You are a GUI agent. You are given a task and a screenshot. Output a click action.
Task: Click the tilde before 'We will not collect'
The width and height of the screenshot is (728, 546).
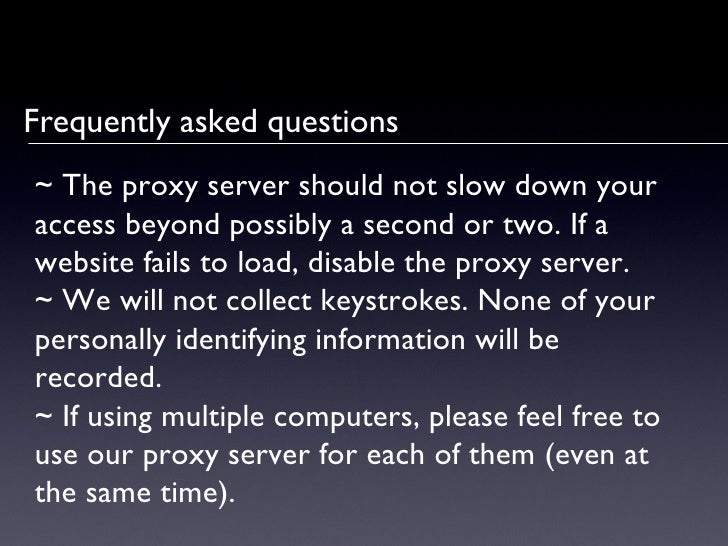(x=44, y=299)
